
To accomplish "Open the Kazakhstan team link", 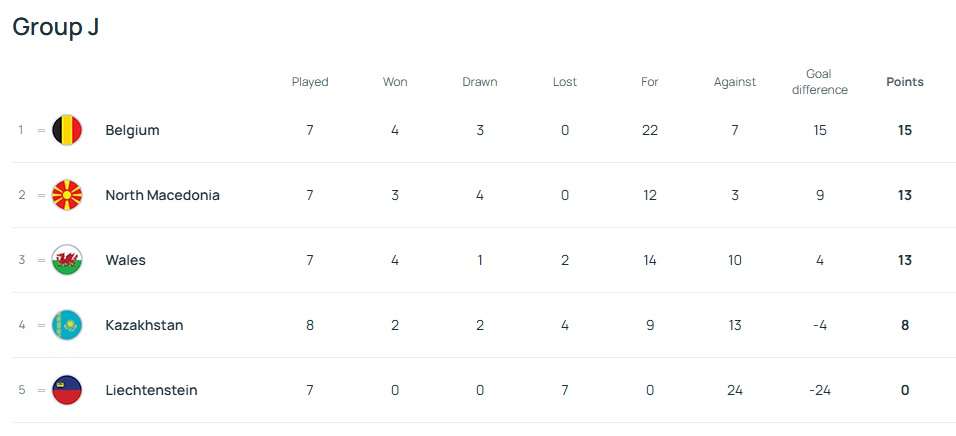I will (x=144, y=325).
